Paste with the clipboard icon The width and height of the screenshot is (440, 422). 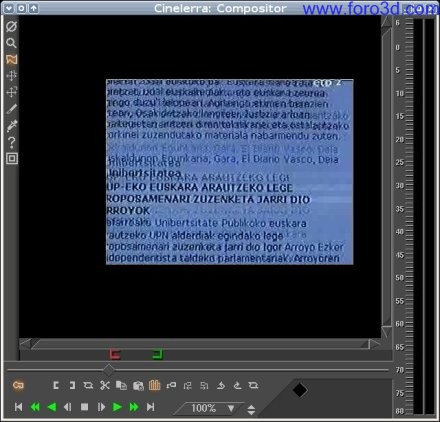click(138, 386)
